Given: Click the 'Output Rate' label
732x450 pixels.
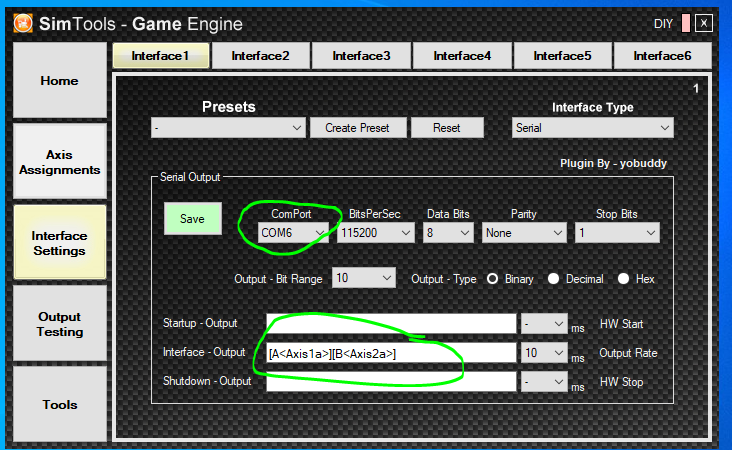Looking at the screenshot, I should (x=628, y=353).
